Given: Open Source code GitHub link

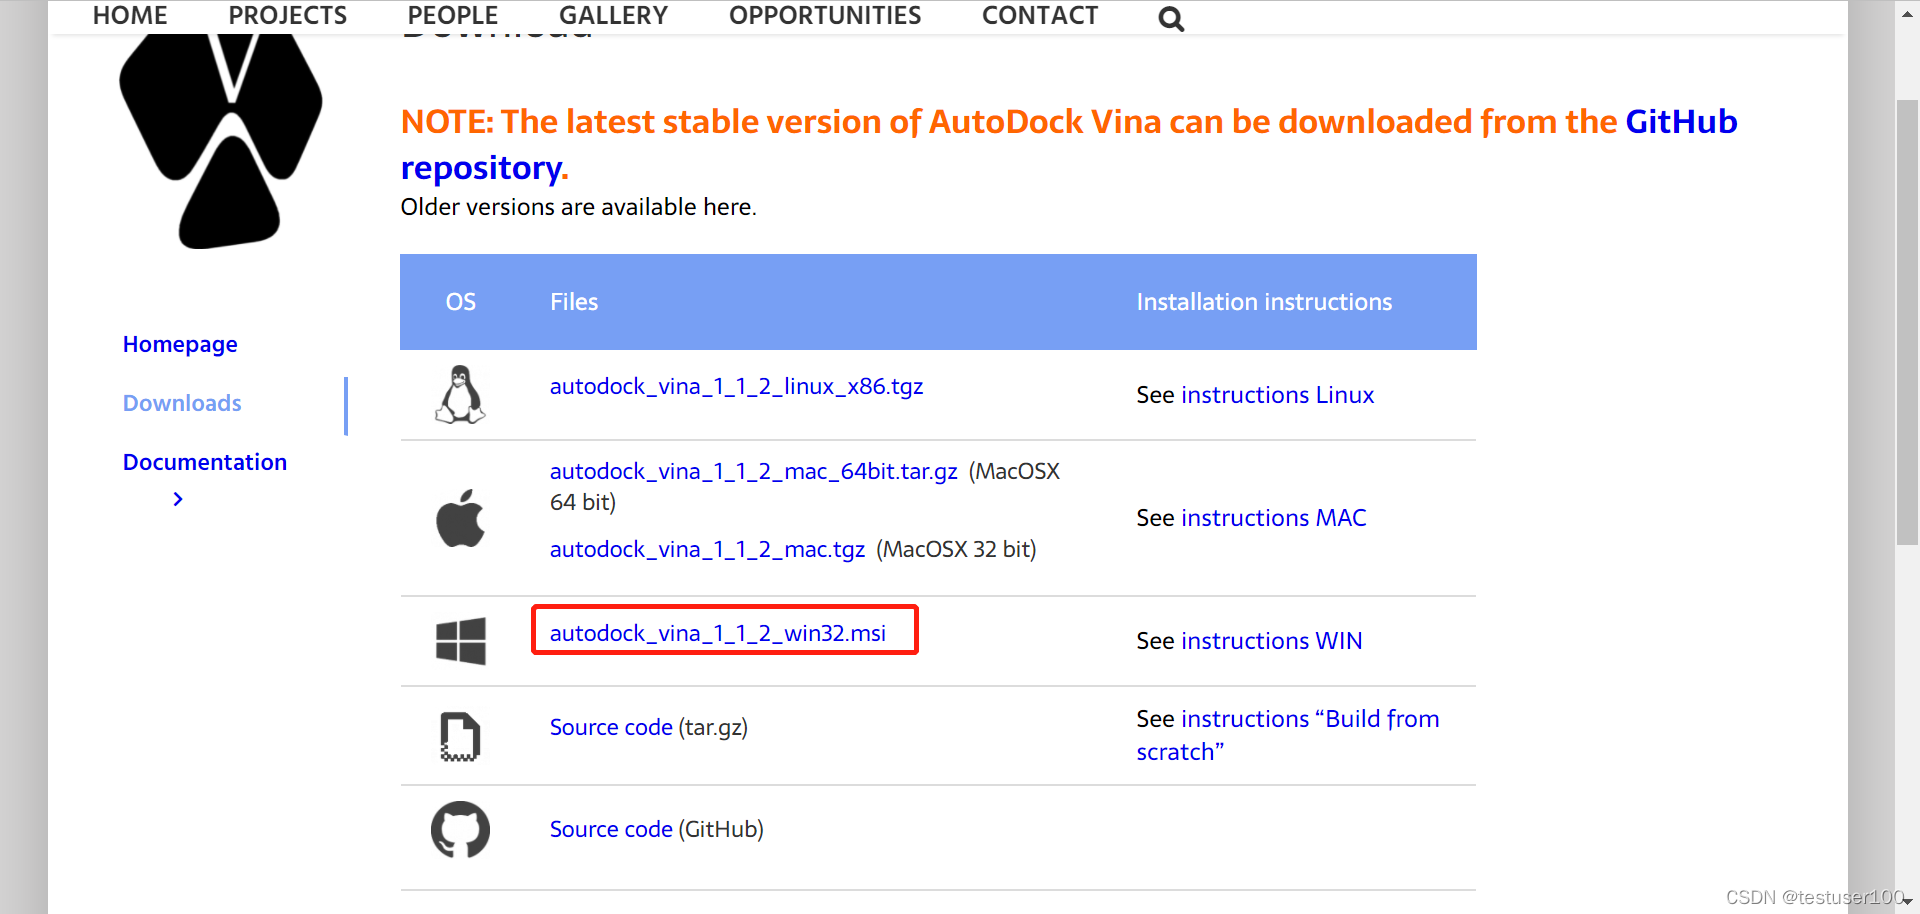Looking at the screenshot, I should pos(611,829).
